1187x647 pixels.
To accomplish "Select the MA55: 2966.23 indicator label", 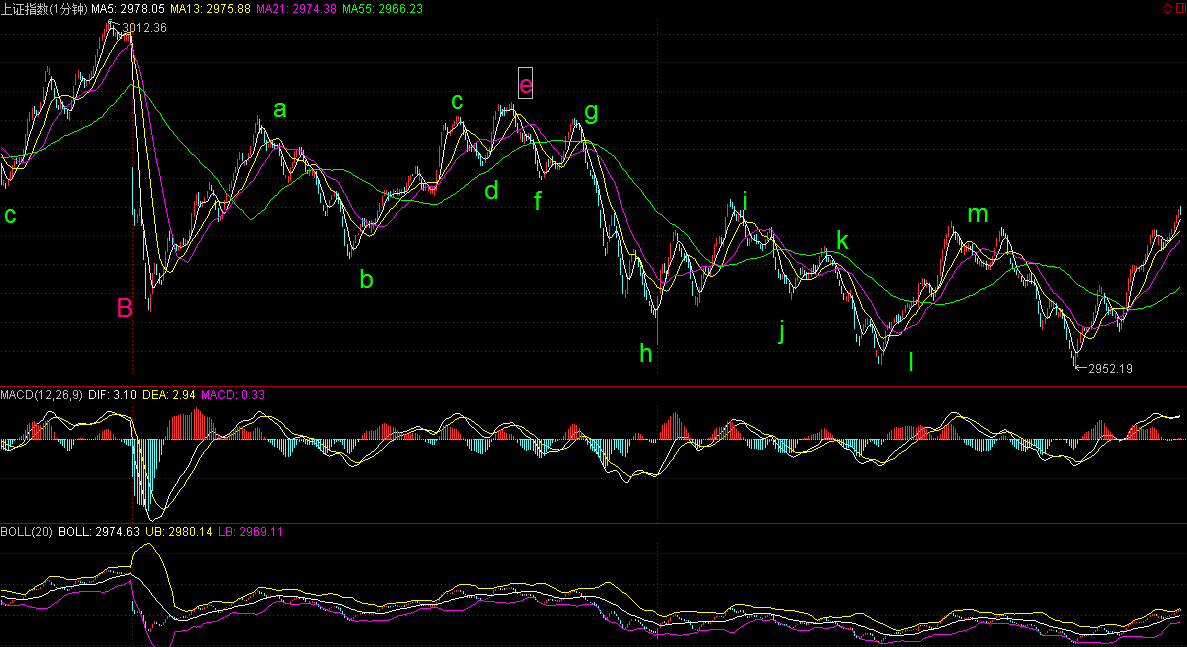I will point(382,9).
